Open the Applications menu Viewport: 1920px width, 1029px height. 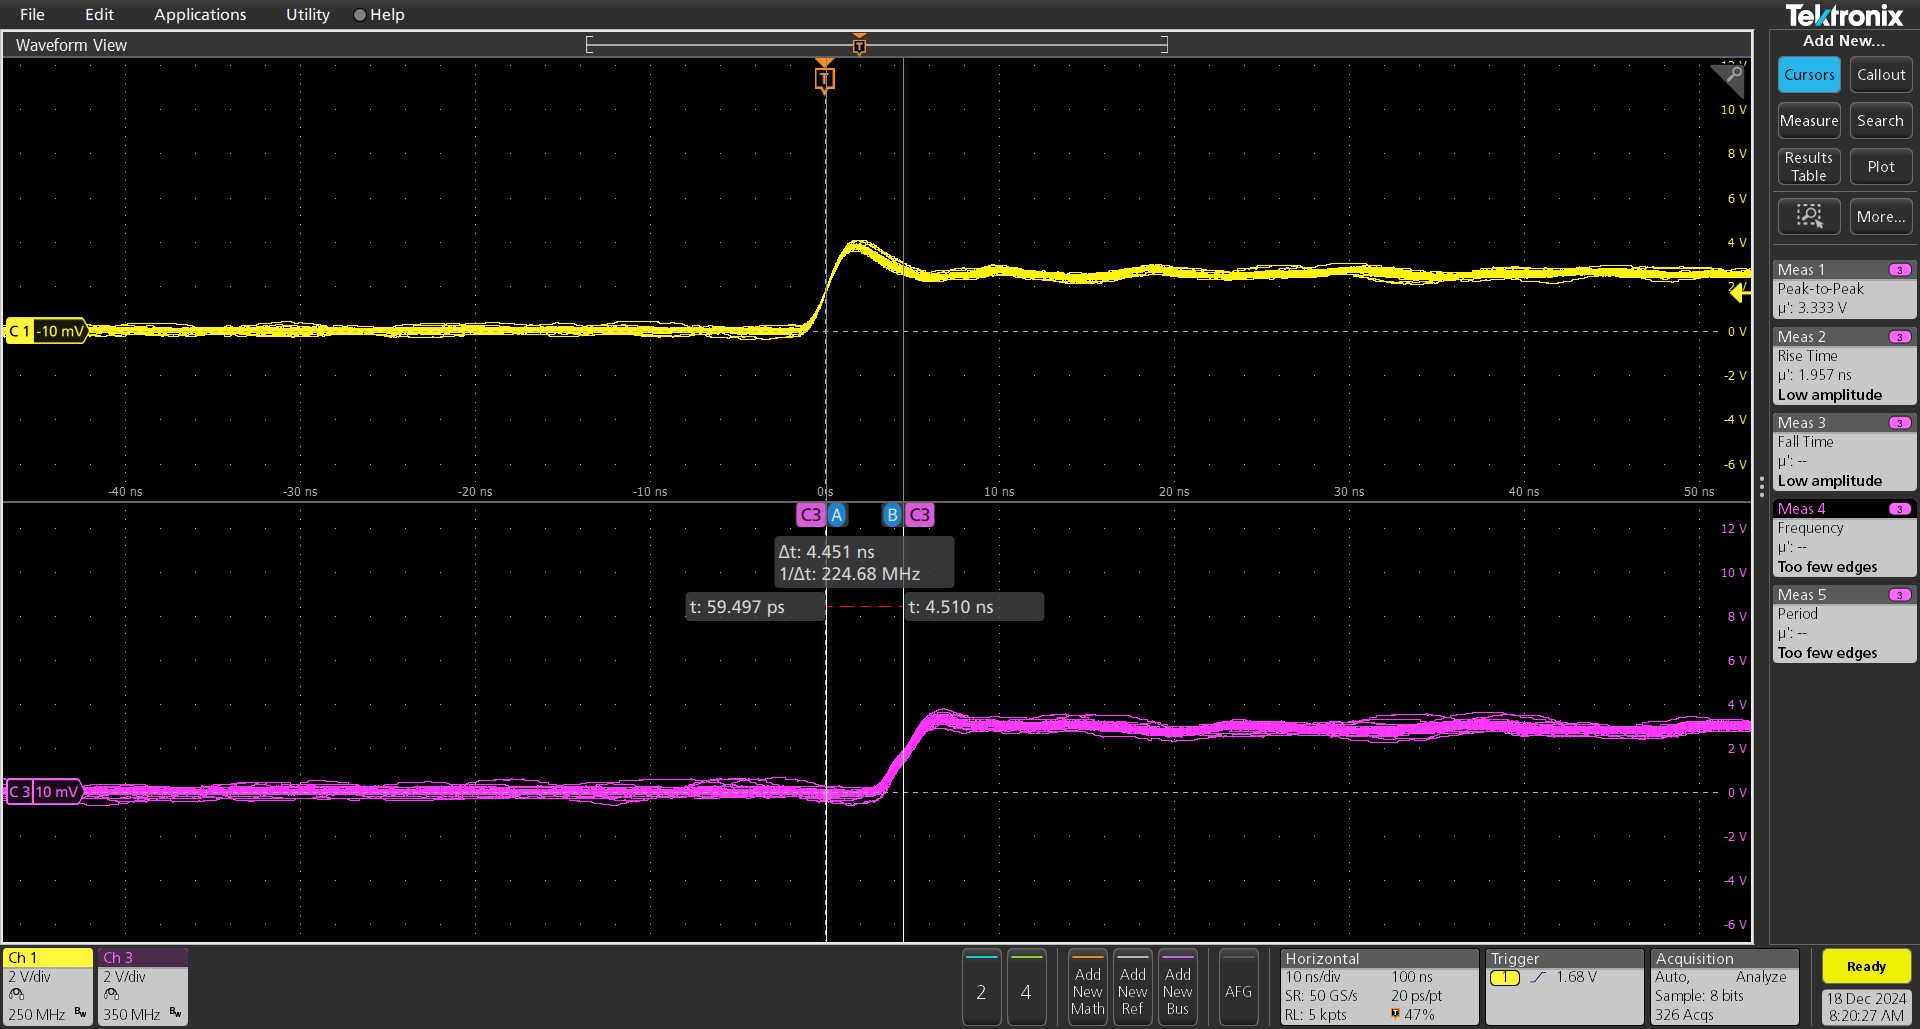pyautogui.click(x=200, y=14)
